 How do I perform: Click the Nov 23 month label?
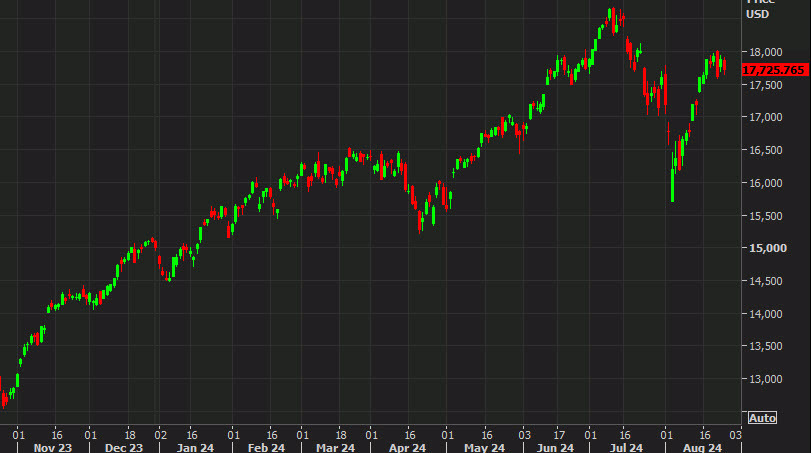tap(53, 447)
